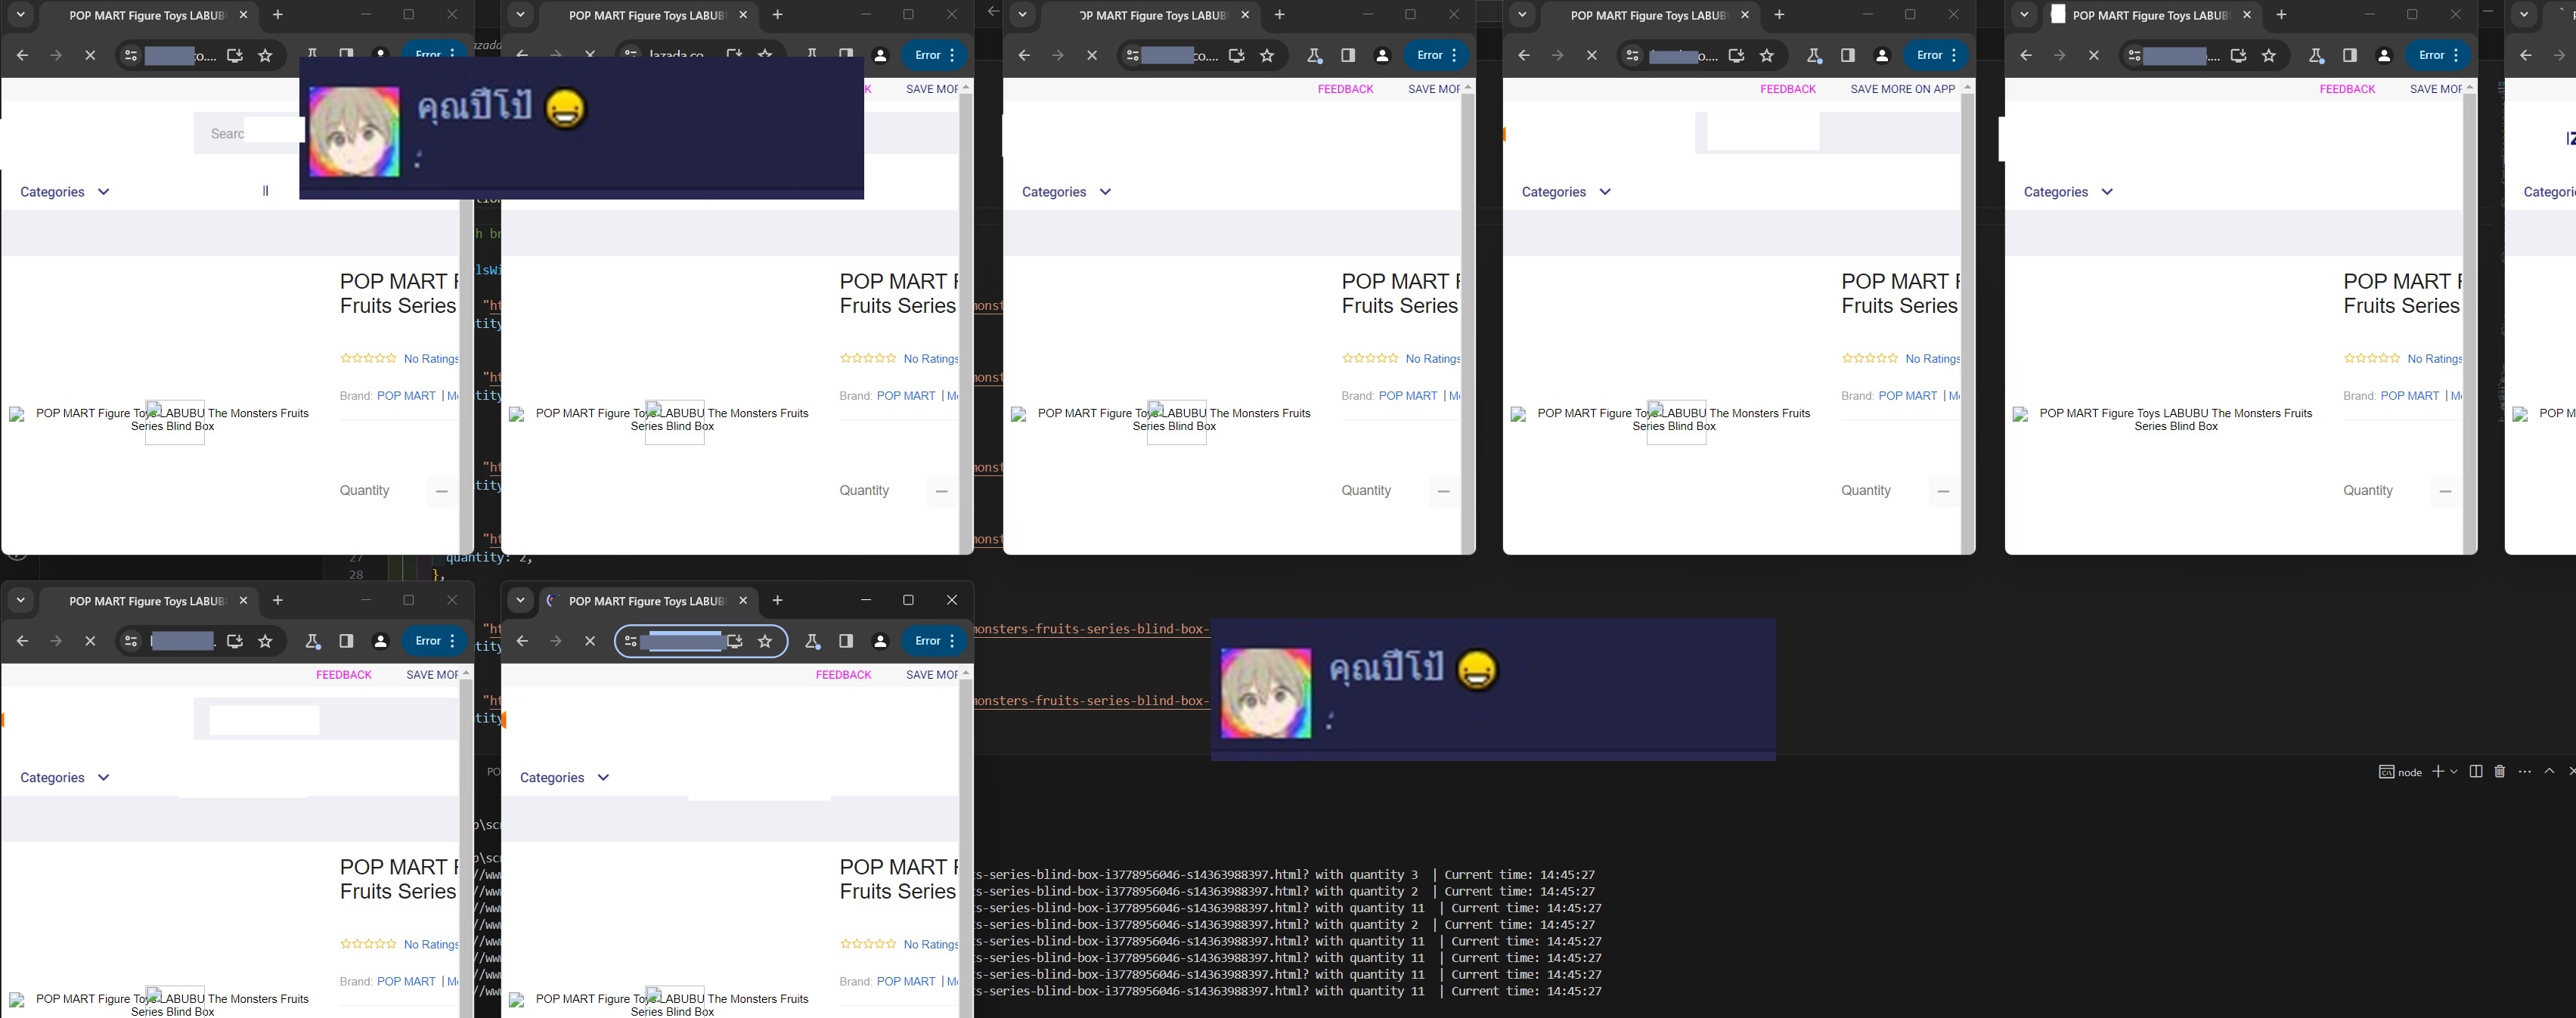
Task: Expand Categories in first top-row browser window
Action: (x=65, y=192)
